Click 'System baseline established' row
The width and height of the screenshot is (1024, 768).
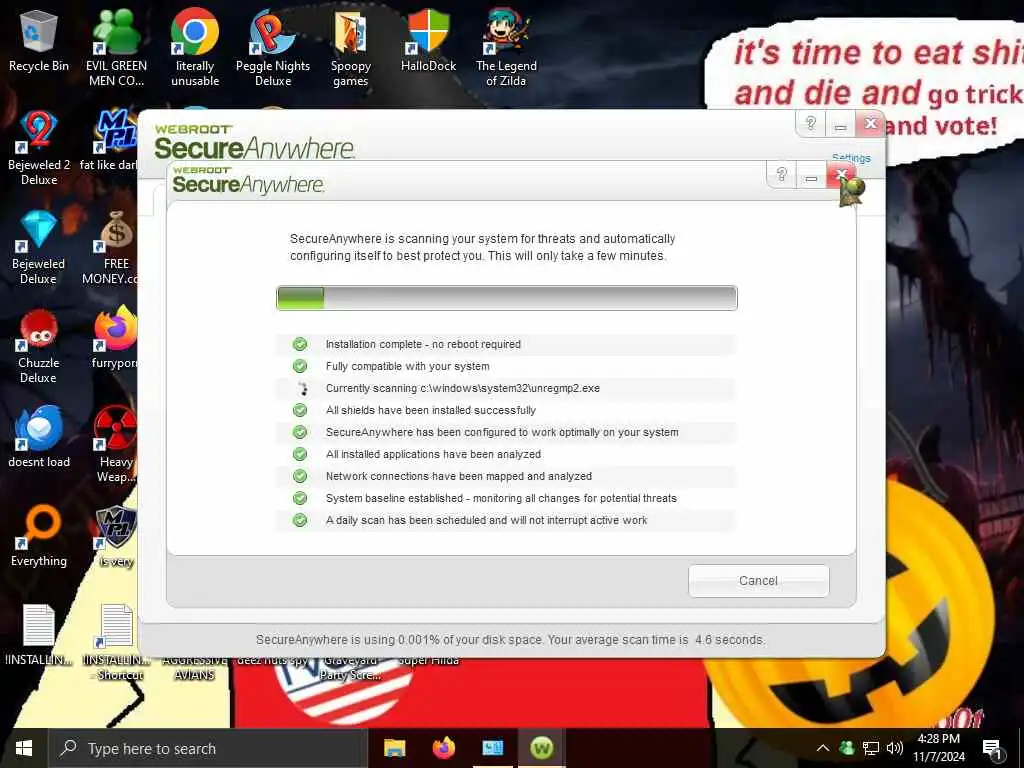pyautogui.click(x=505, y=498)
